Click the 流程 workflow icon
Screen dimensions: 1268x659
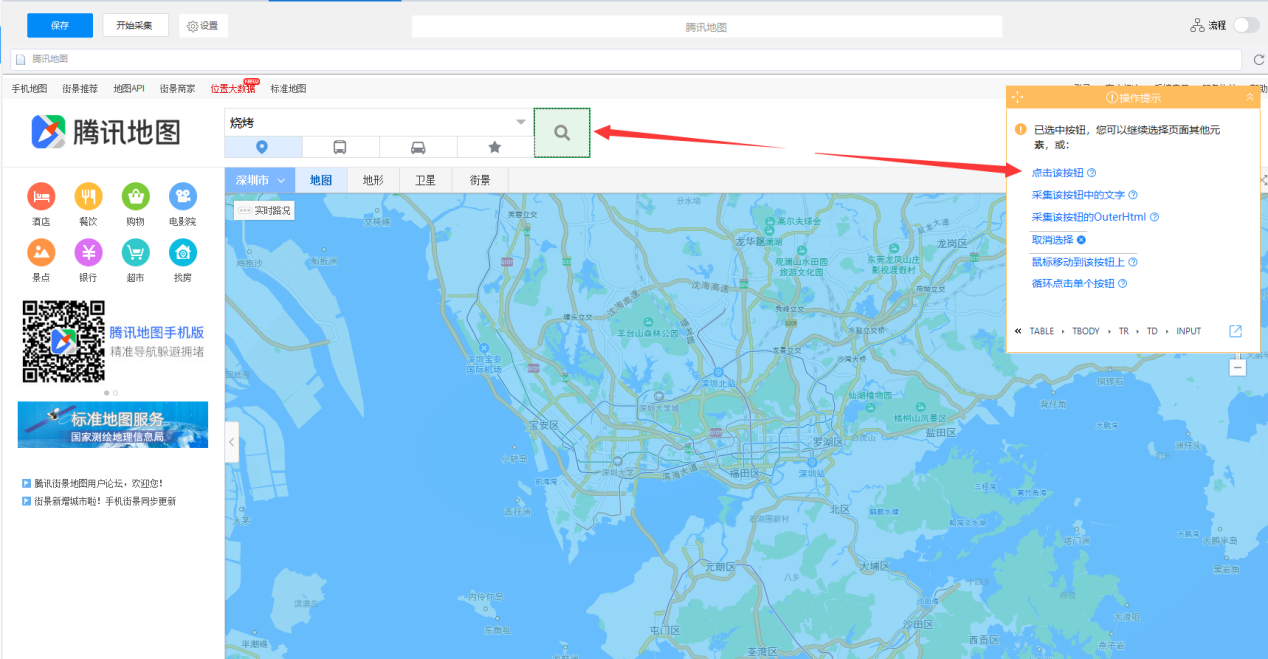tap(1197, 25)
